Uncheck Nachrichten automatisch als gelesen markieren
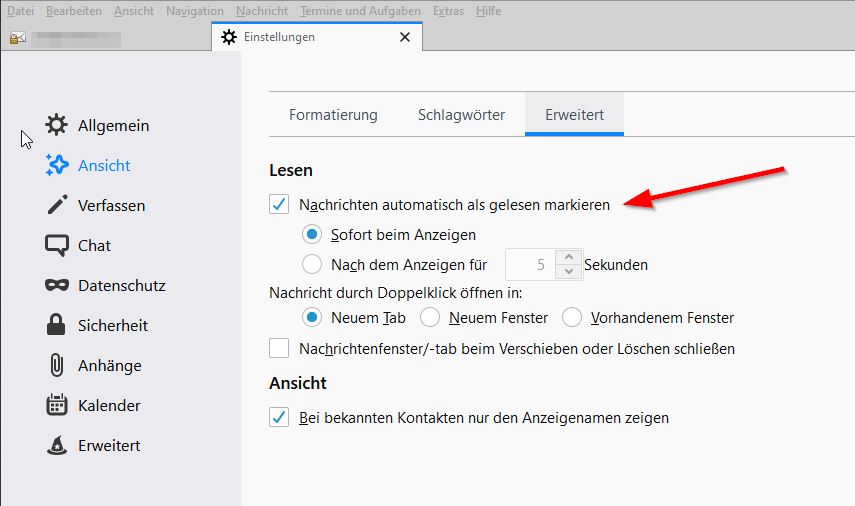 click(x=279, y=204)
